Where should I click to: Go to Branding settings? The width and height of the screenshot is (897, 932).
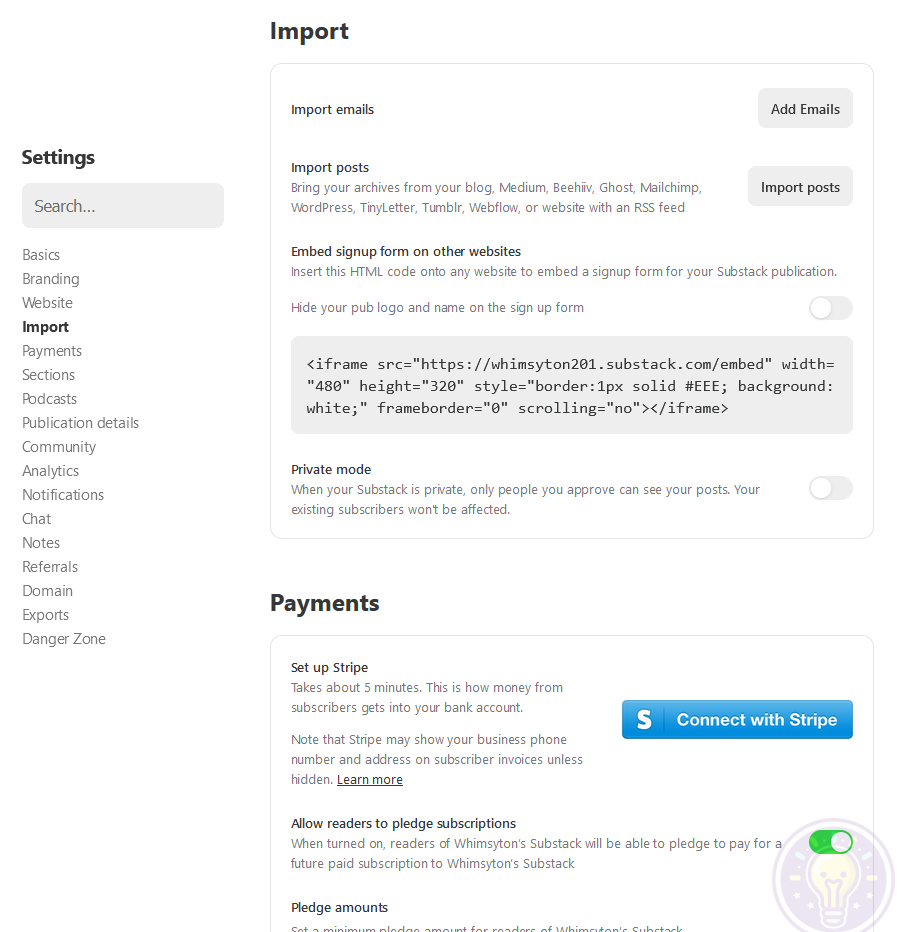coord(51,279)
